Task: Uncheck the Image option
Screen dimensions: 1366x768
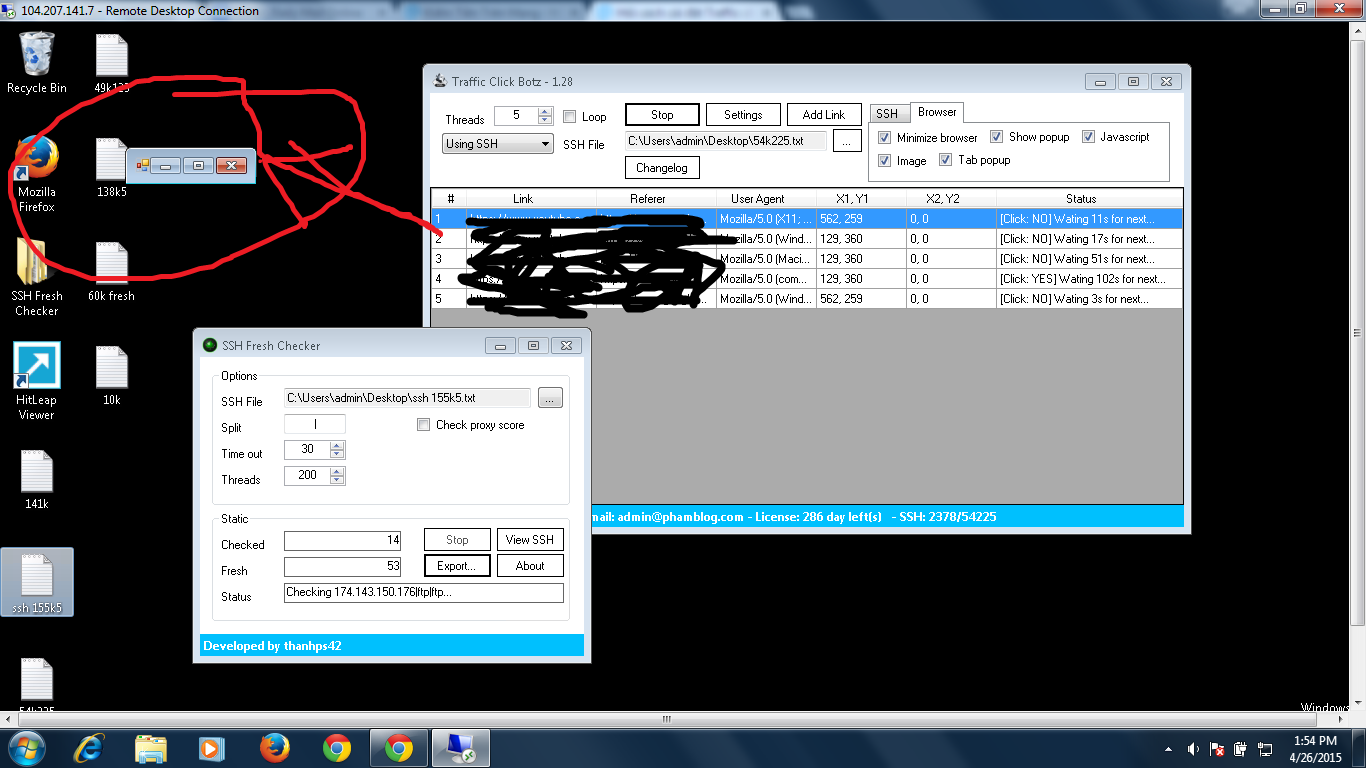Action: click(884, 160)
